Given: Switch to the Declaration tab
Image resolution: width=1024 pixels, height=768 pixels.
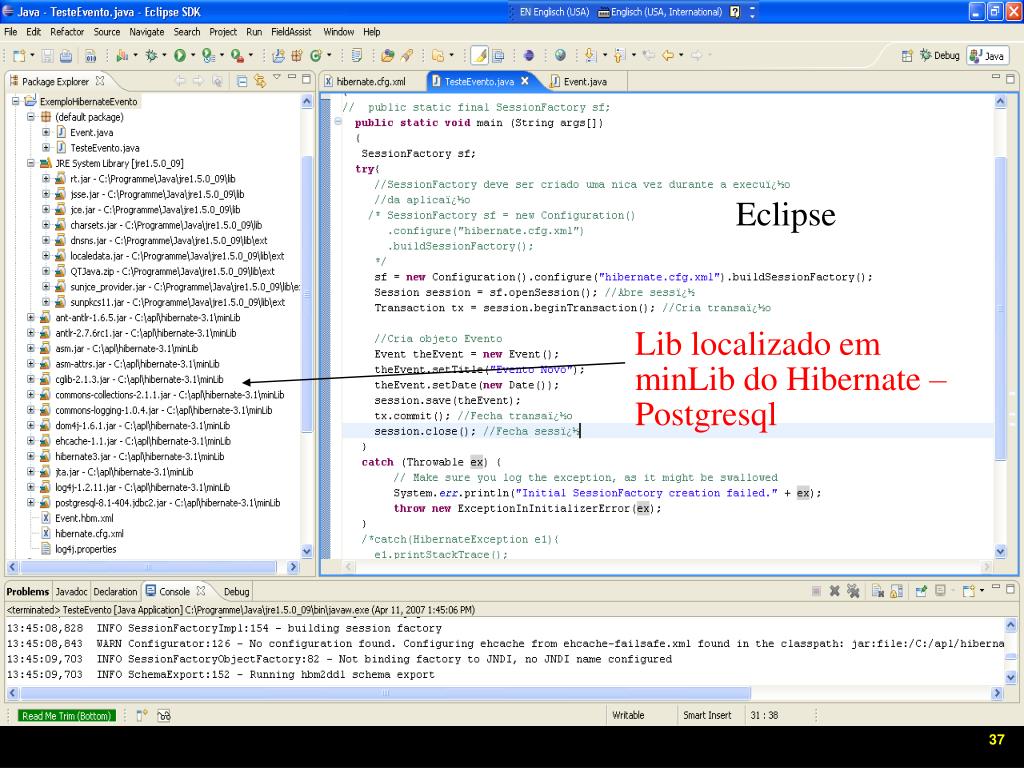Looking at the screenshot, I should click(x=116, y=592).
